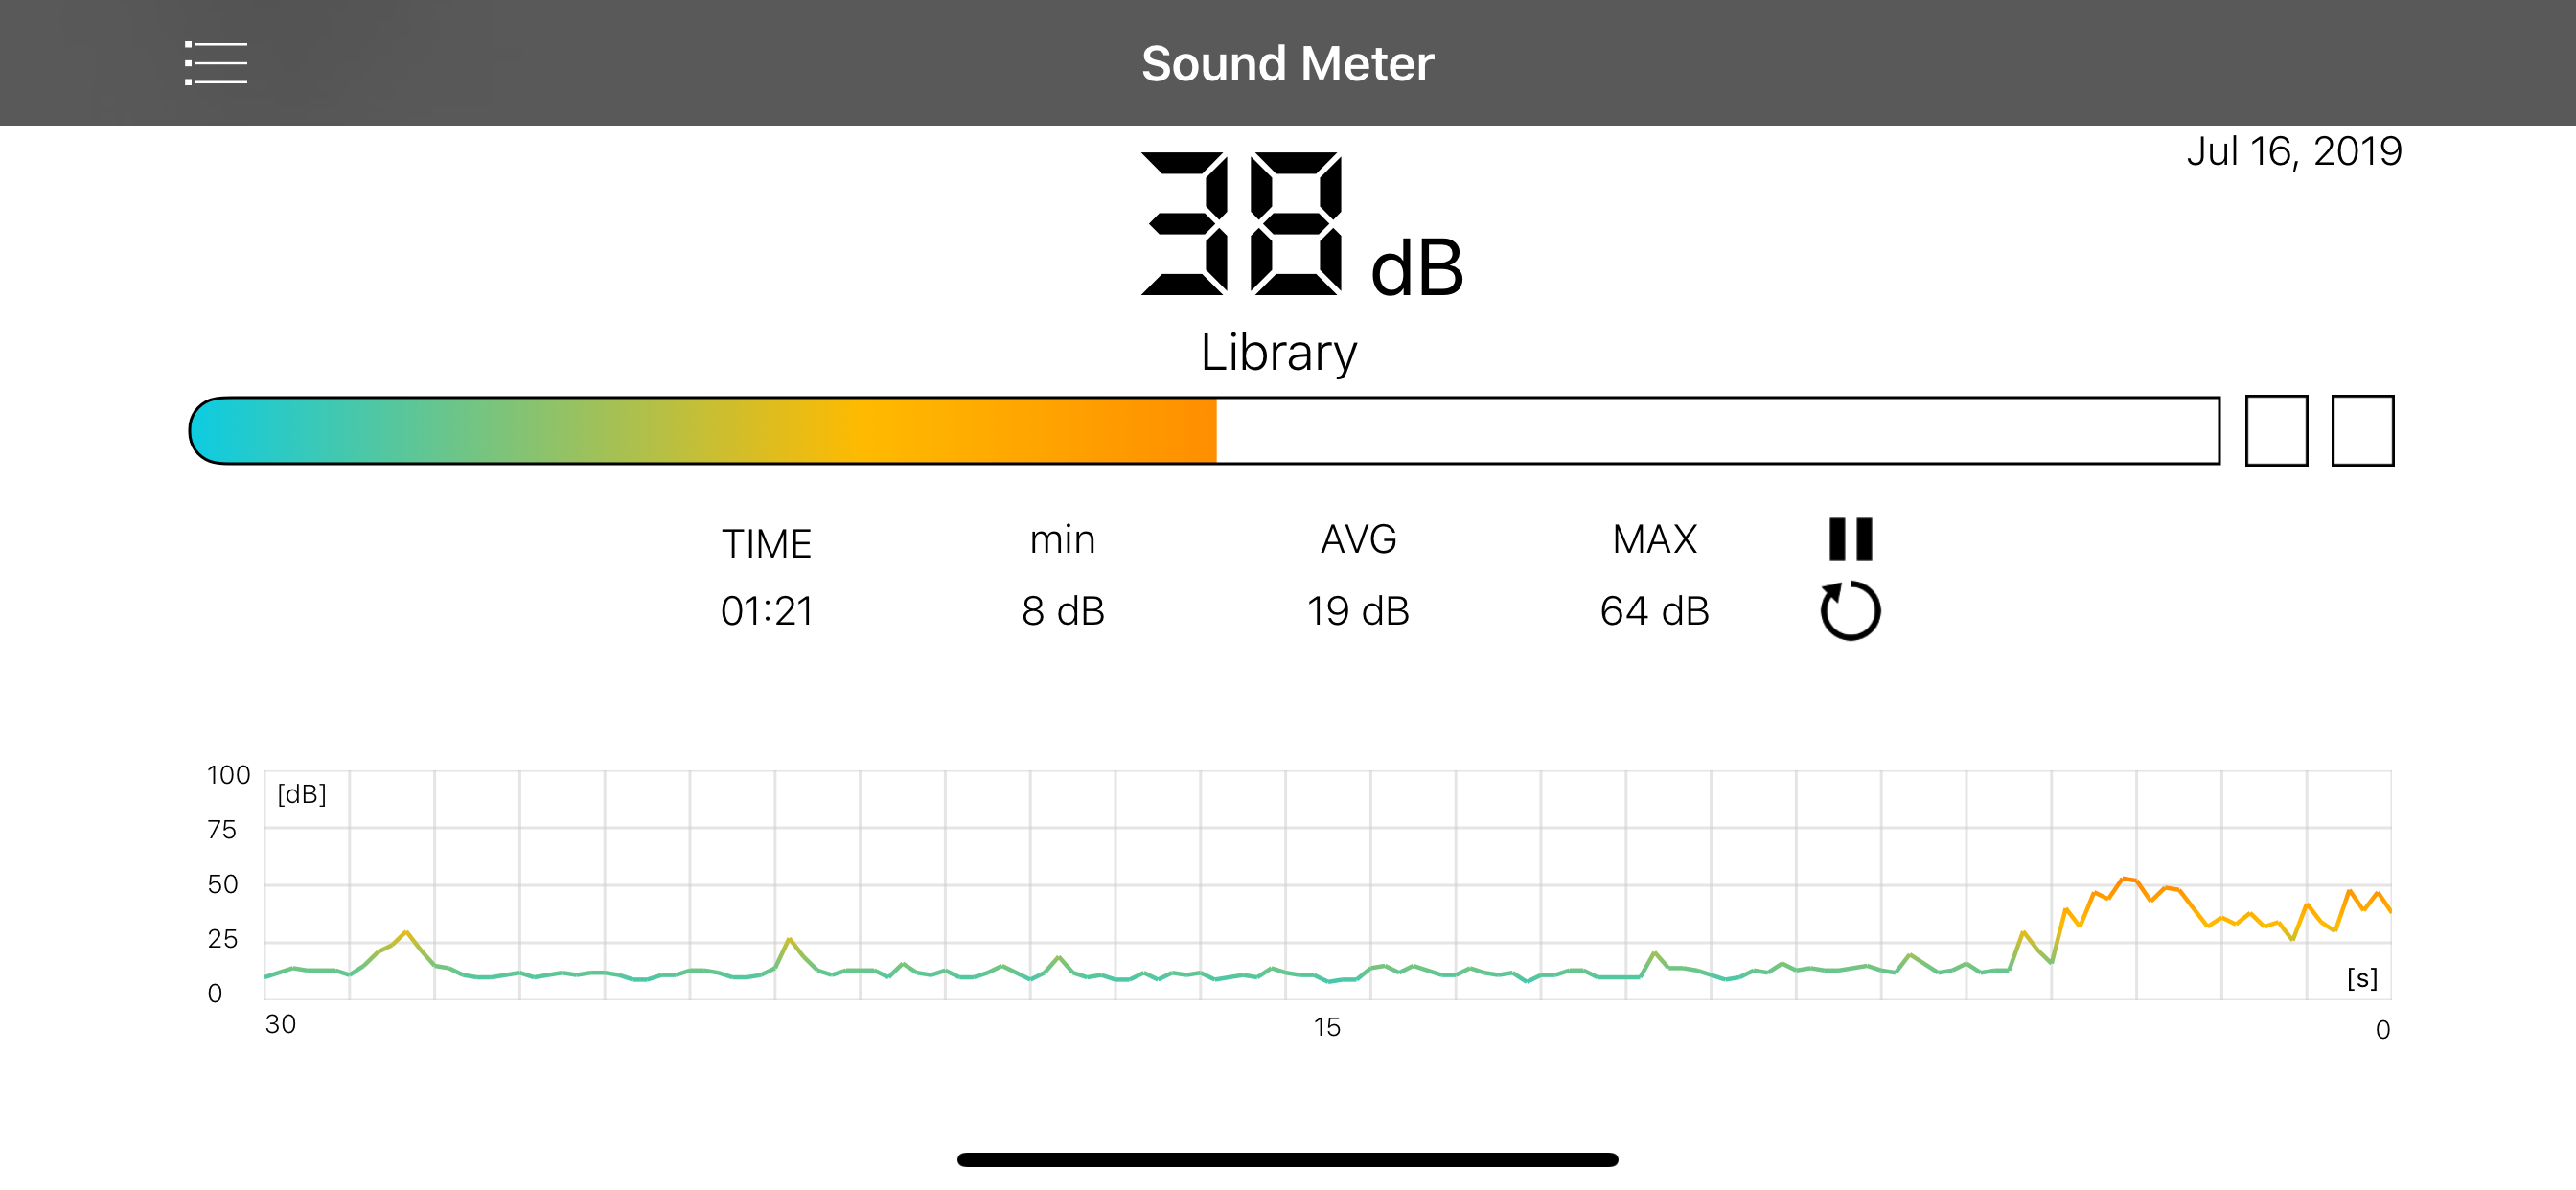2576x1190 pixels.
Task: Tap the [dB] axis unit label in graph
Action: [302, 794]
